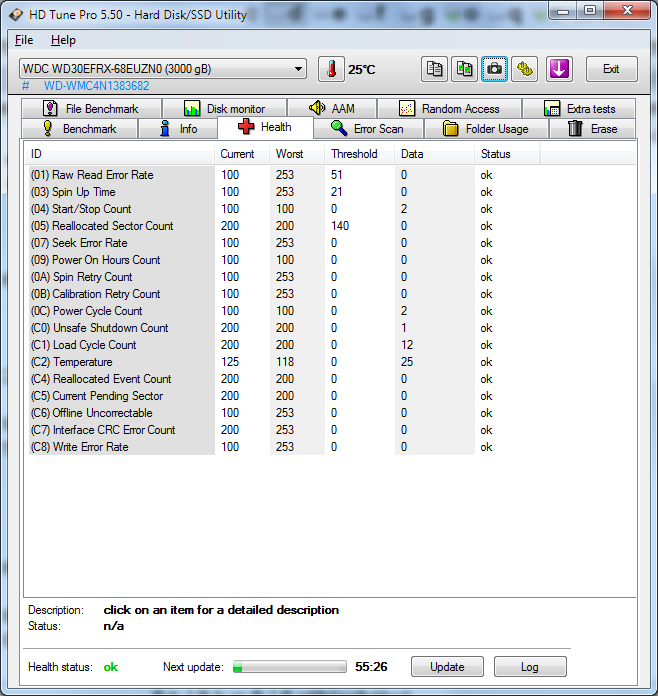Click serial number WD-WMC4N1383682

[96, 86]
